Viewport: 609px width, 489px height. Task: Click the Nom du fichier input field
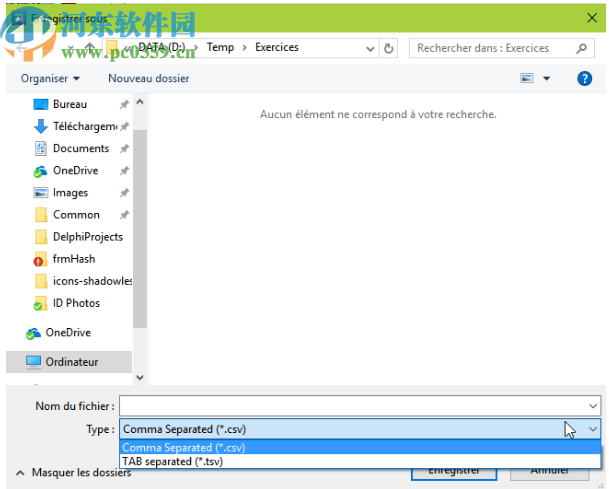click(360, 406)
